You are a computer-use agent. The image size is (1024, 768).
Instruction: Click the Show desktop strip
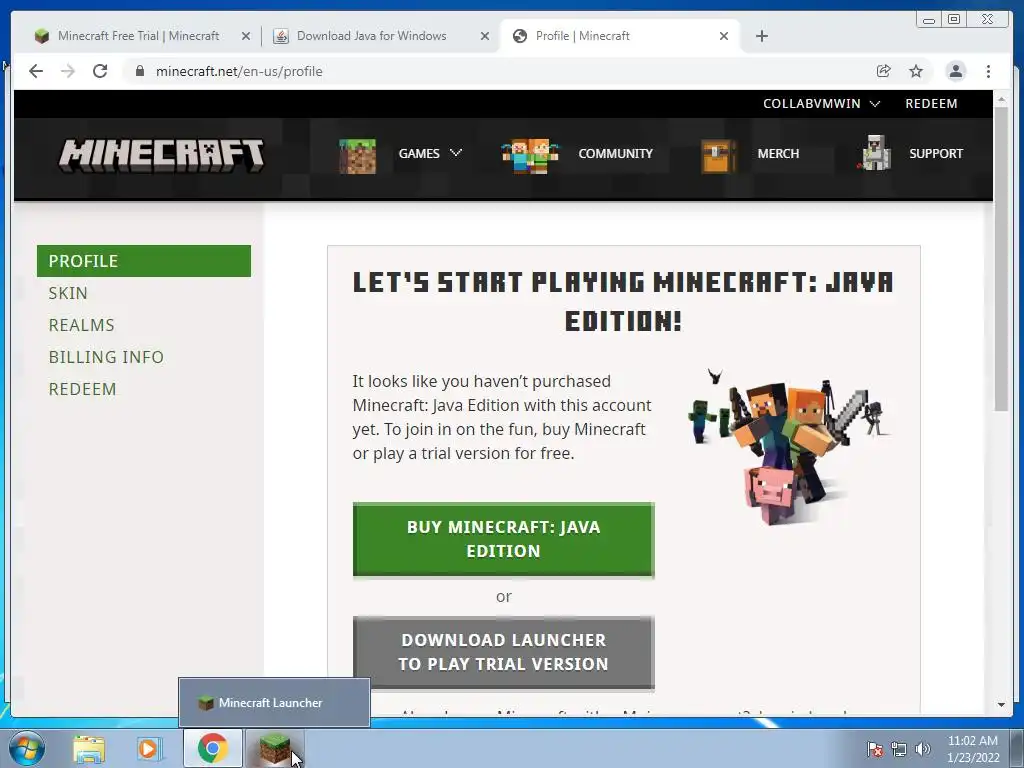pos(1019,748)
